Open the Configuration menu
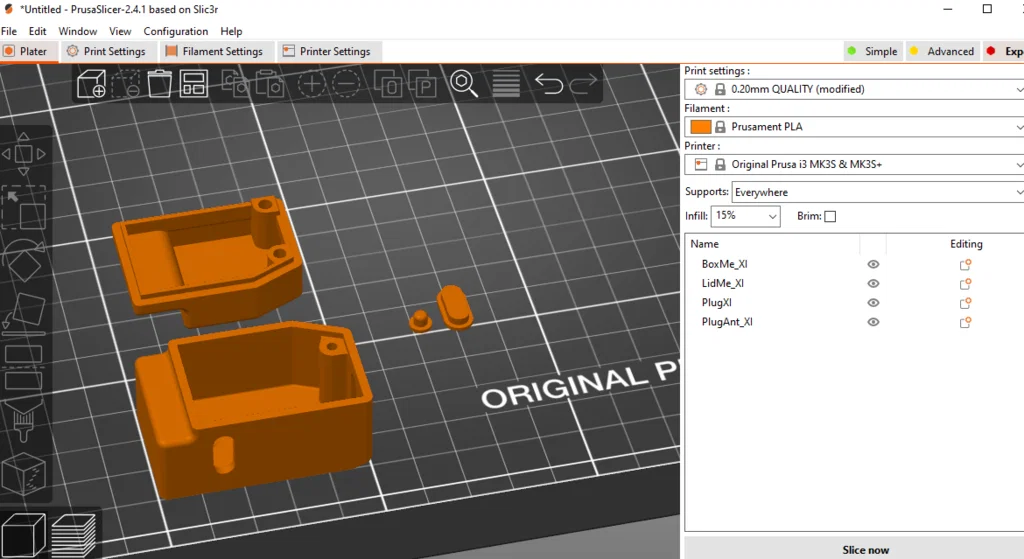 tap(175, 32)
